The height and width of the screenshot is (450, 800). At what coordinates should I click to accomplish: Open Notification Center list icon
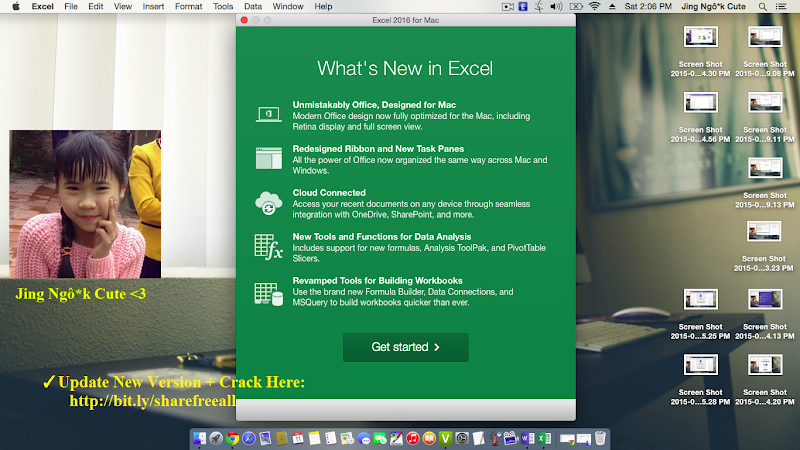coord(781,7)
